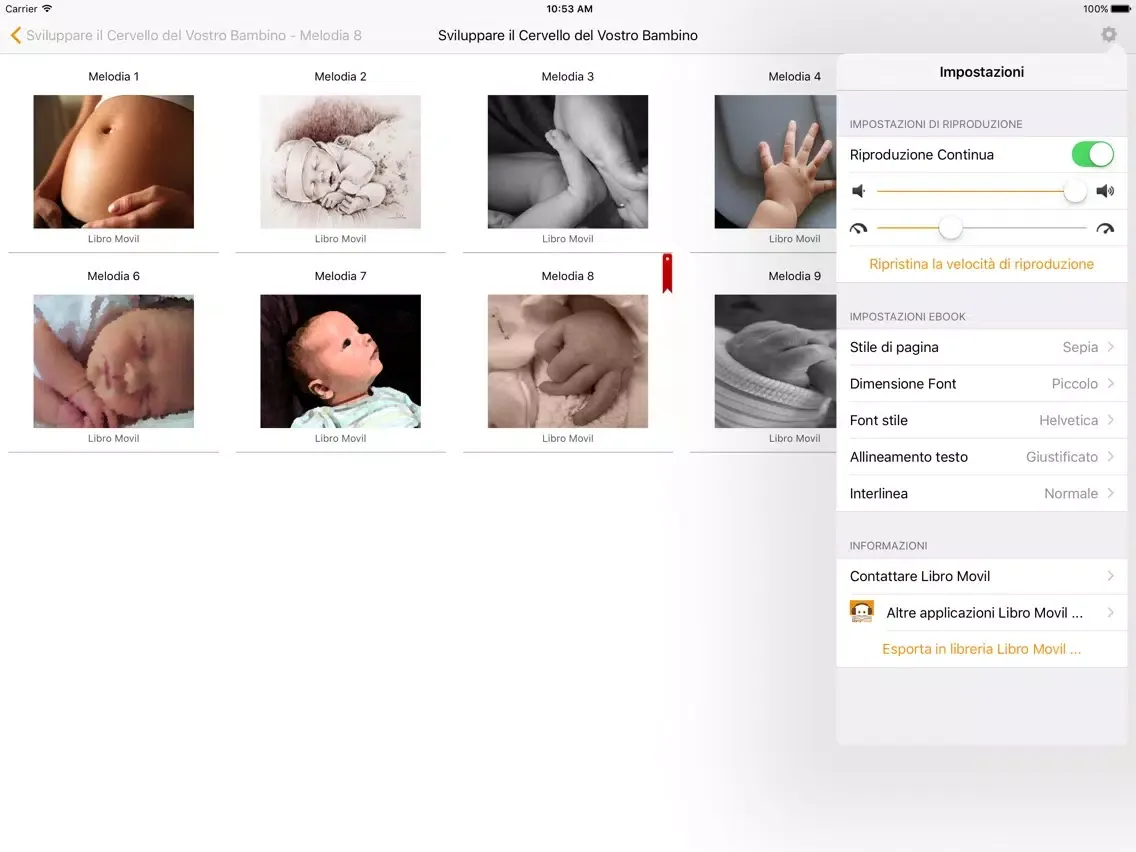The width and height of the screenshot is (1136, 852).
Task: Open the Melodia 9 gray thumbnail
Action: [x=775, y=361]
